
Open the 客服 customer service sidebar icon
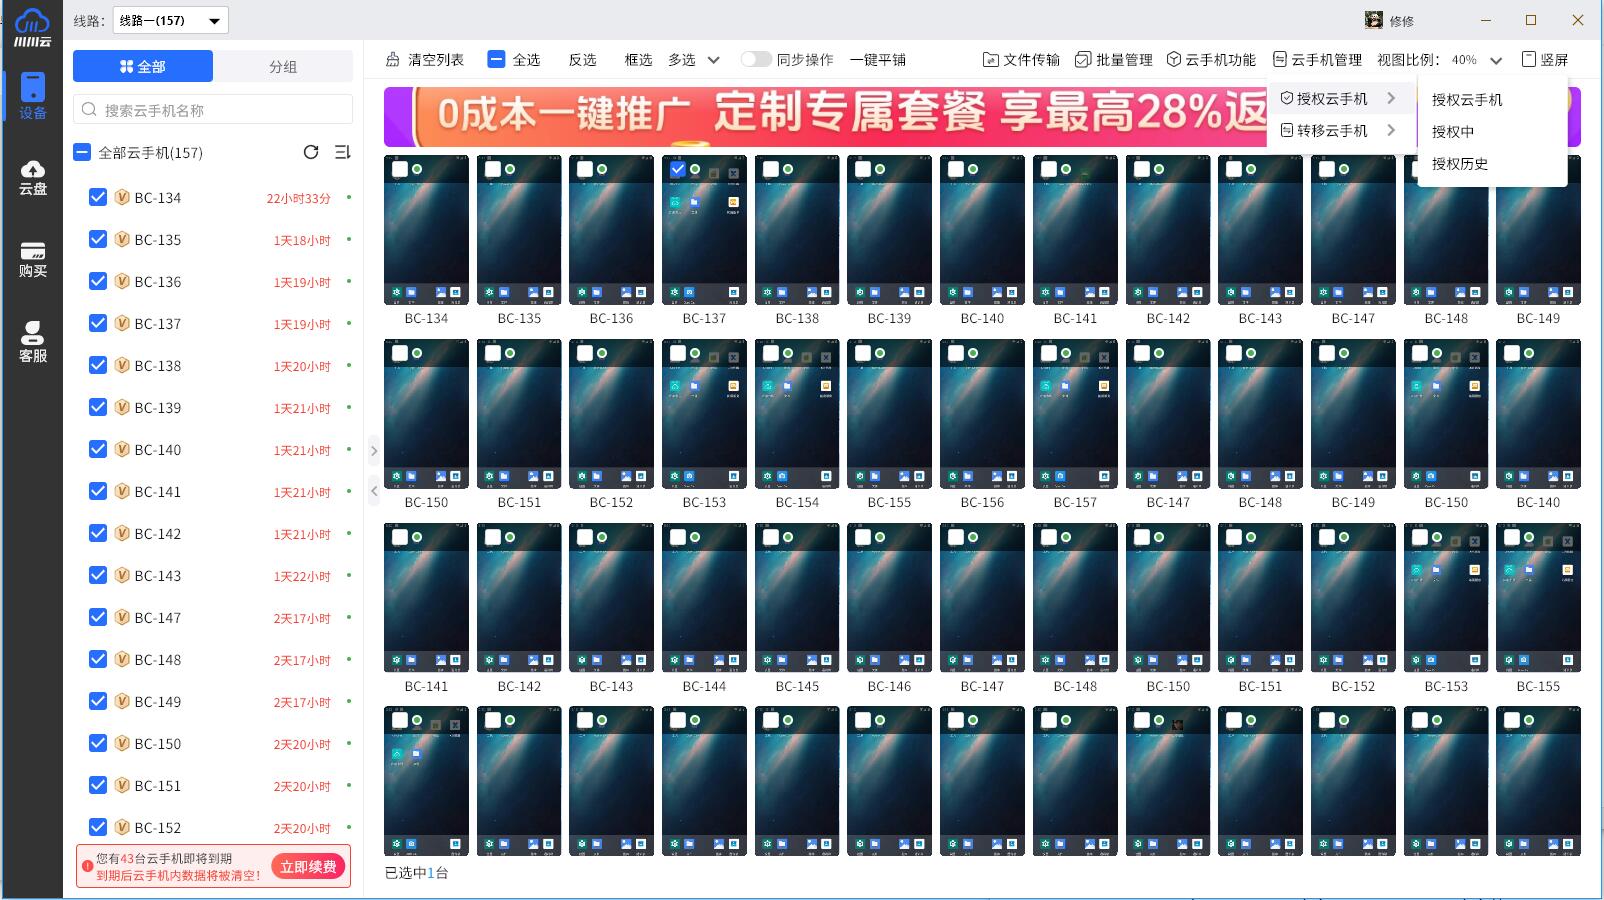tap(32, 341)
